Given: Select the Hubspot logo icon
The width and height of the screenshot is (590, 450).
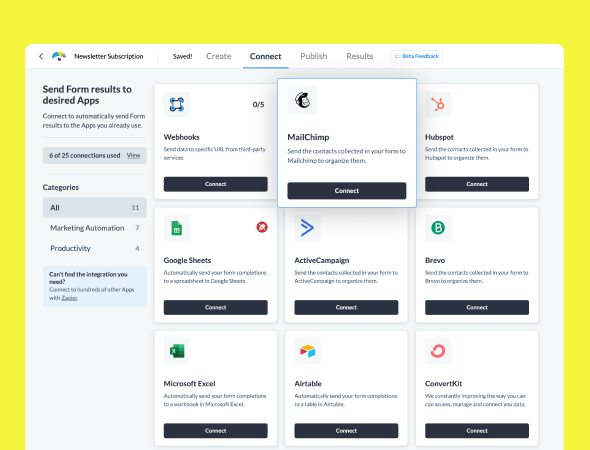Looking at the screenshot, I should coord(438,104).
